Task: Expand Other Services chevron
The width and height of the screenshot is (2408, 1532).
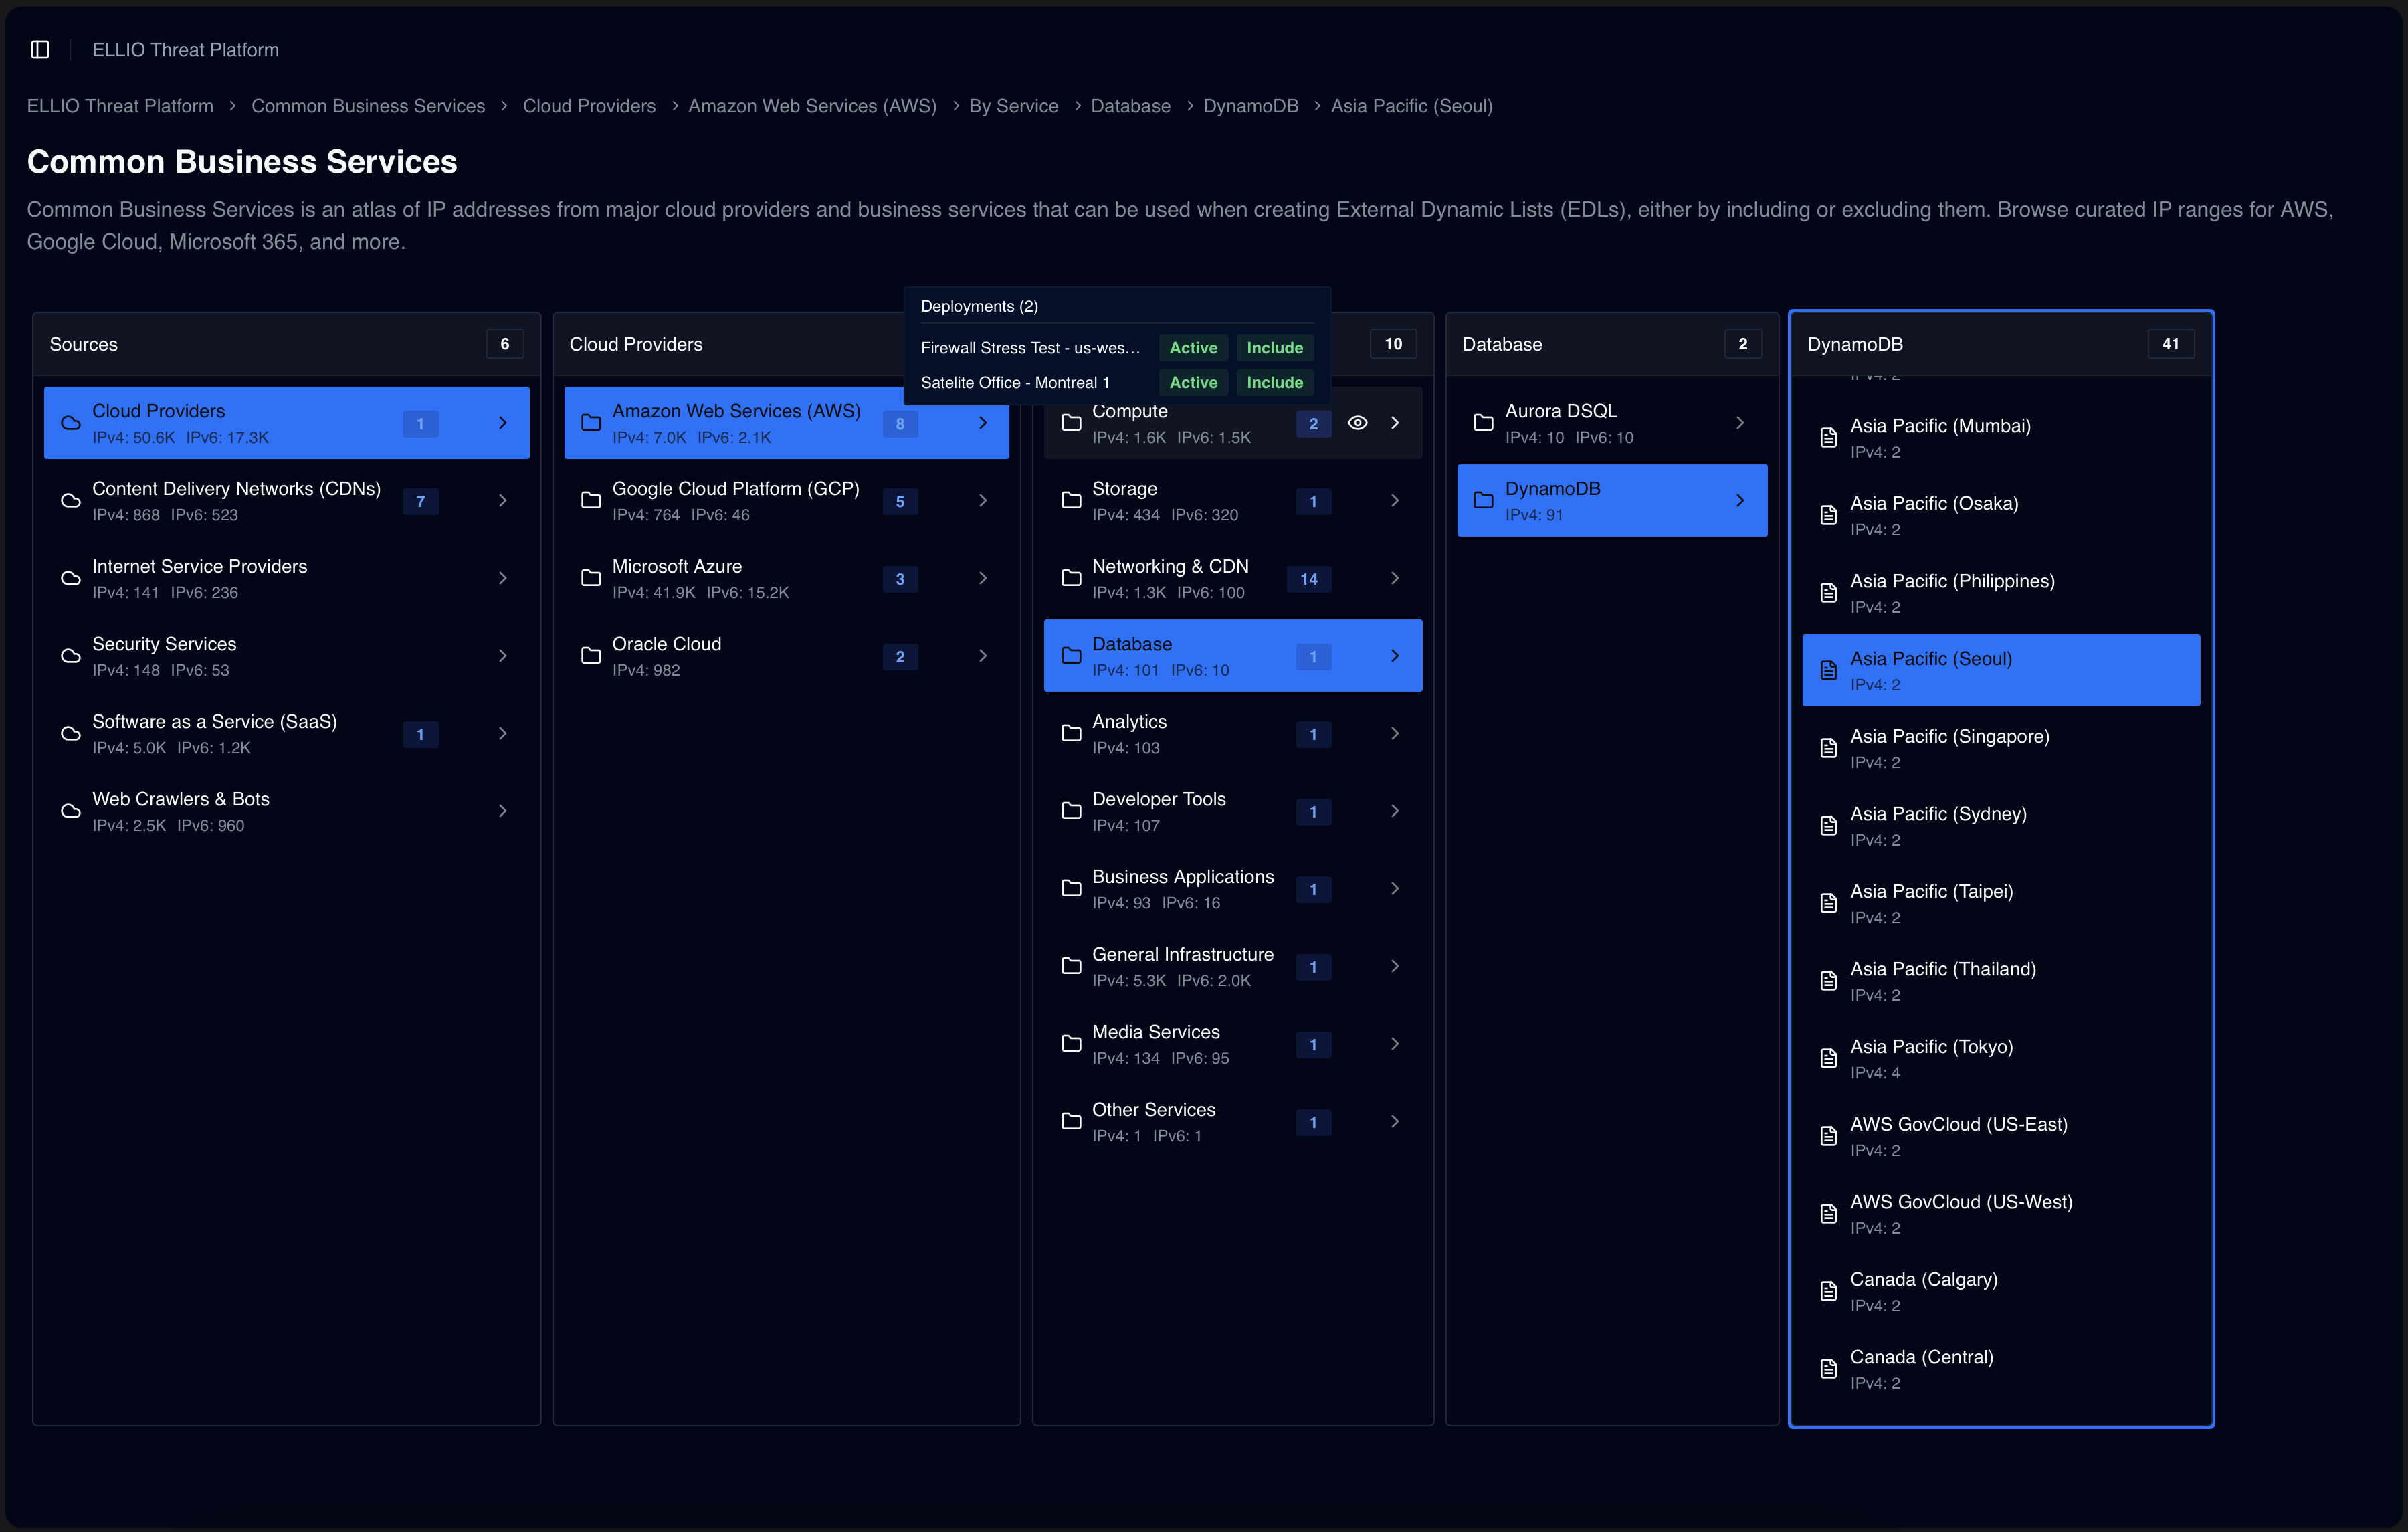Action: coord(1395,1122)
